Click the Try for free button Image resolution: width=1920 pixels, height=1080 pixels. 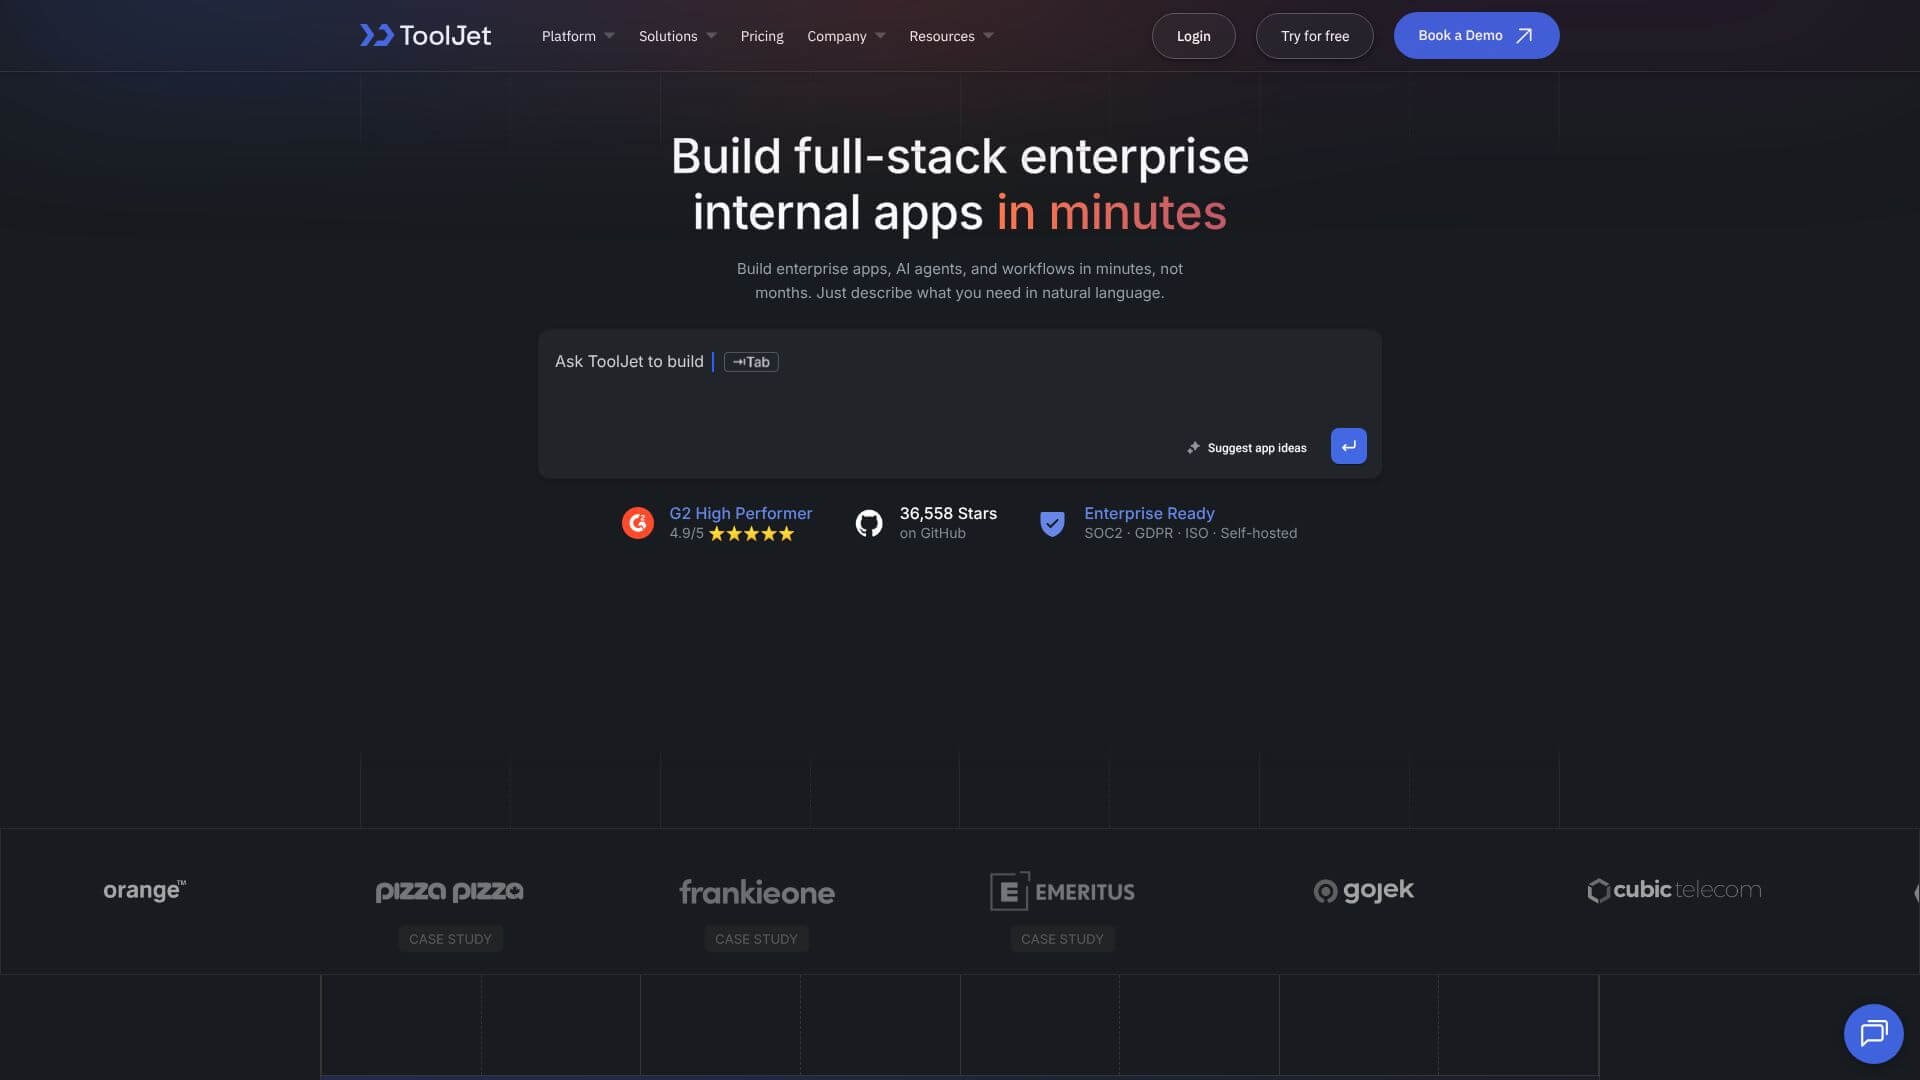(1314, 35)
